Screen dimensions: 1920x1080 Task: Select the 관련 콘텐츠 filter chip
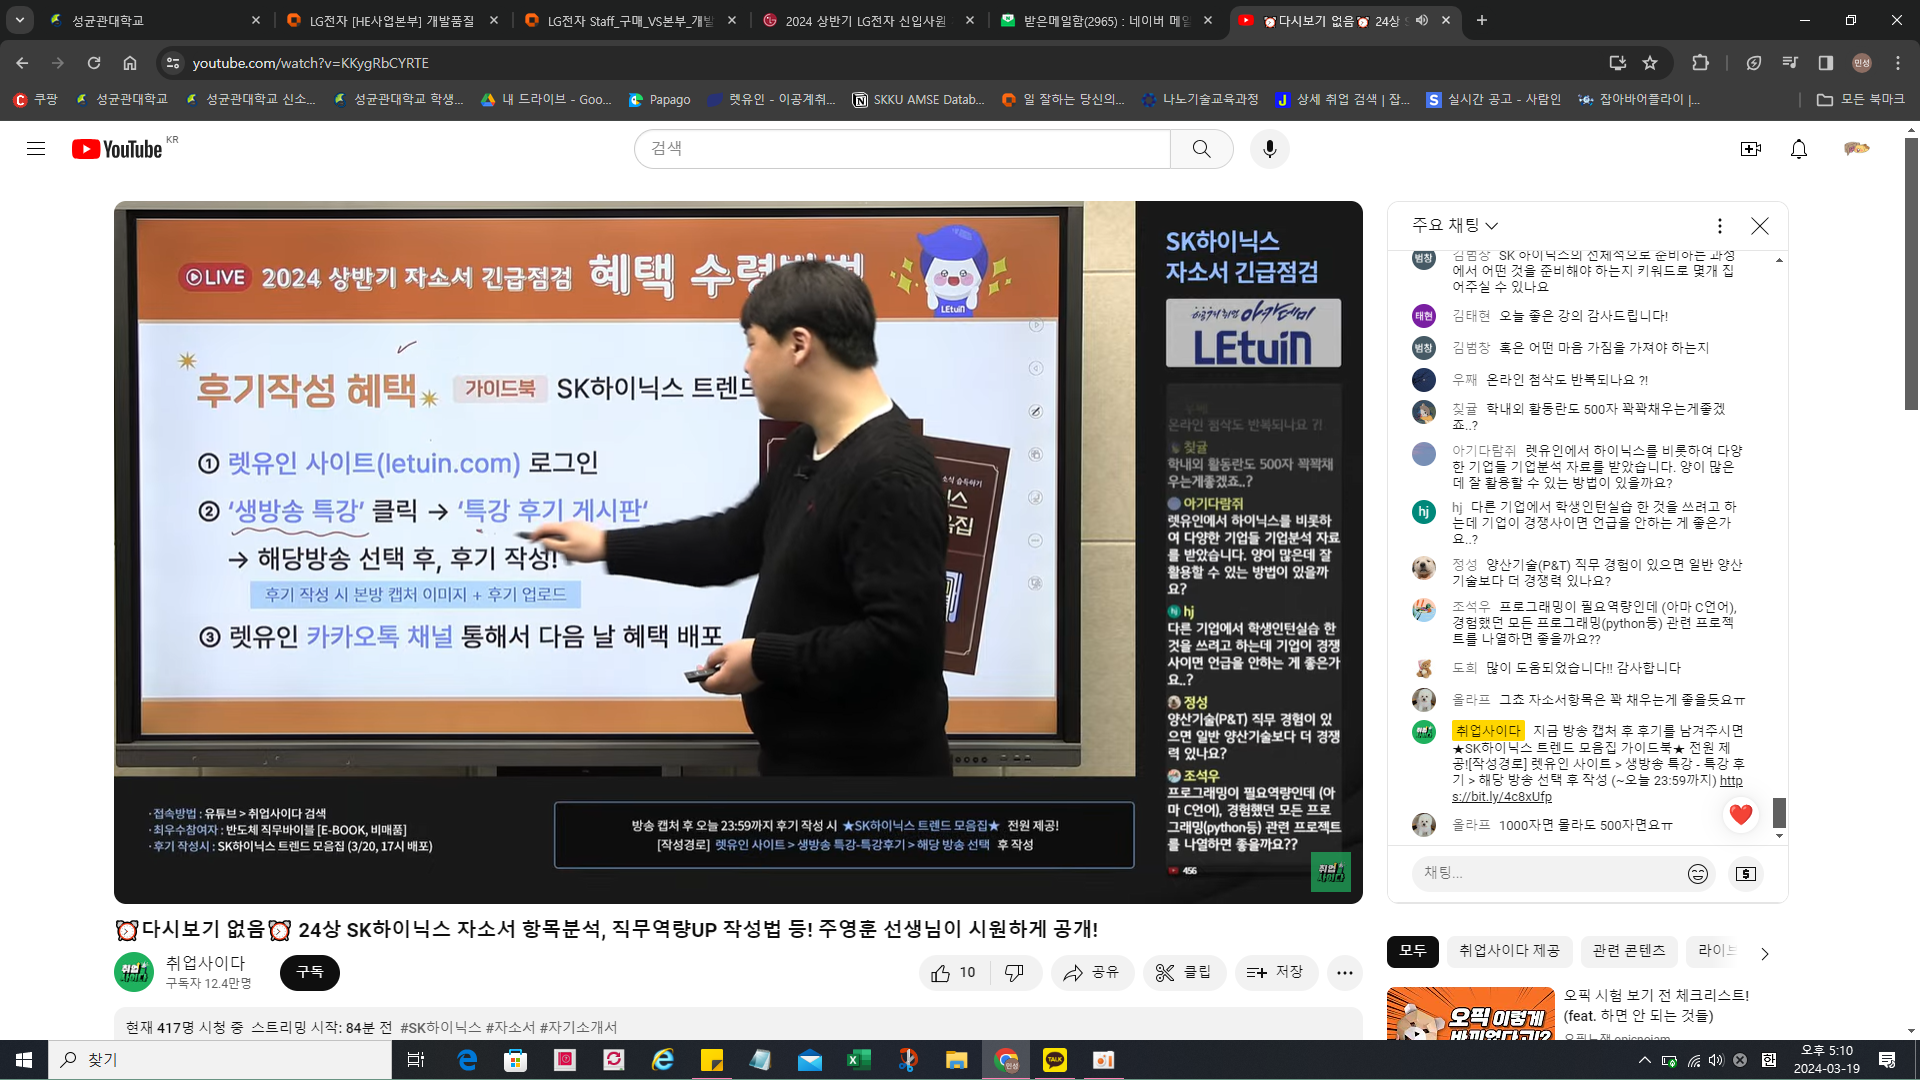pyautogui.click(x=1628, y=951)
